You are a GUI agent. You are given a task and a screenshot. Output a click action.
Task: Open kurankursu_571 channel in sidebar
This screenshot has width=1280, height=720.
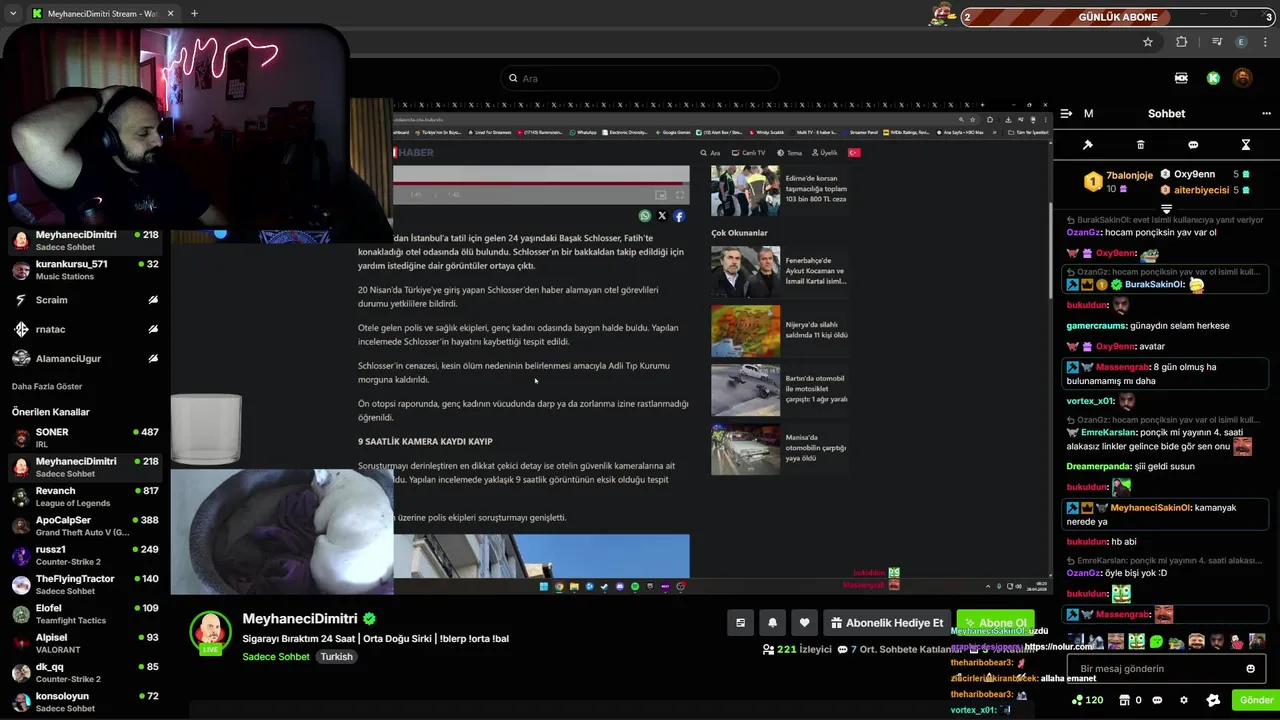pos(85,270)
